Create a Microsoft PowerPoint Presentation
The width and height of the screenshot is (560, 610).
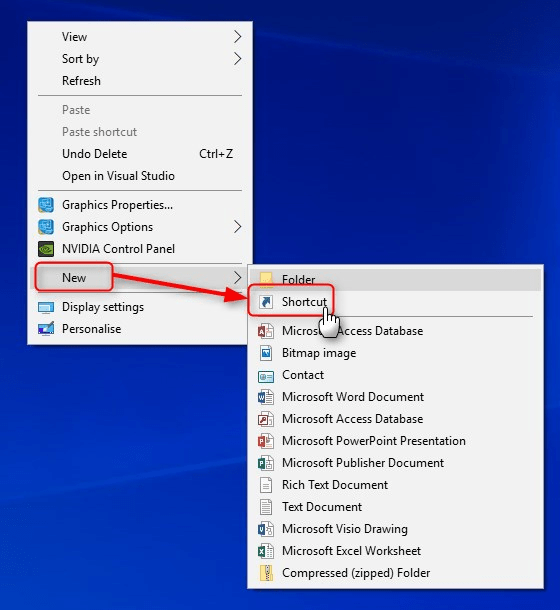[395, 441]
